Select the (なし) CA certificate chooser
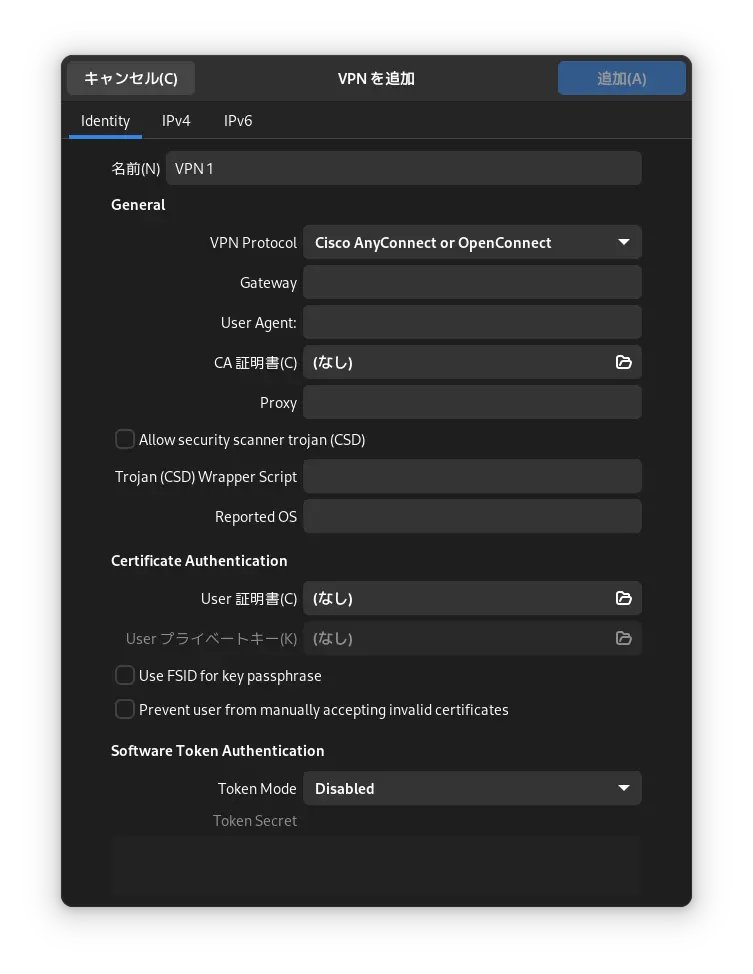This screenshot has height=974, width=753. point(472,362)
